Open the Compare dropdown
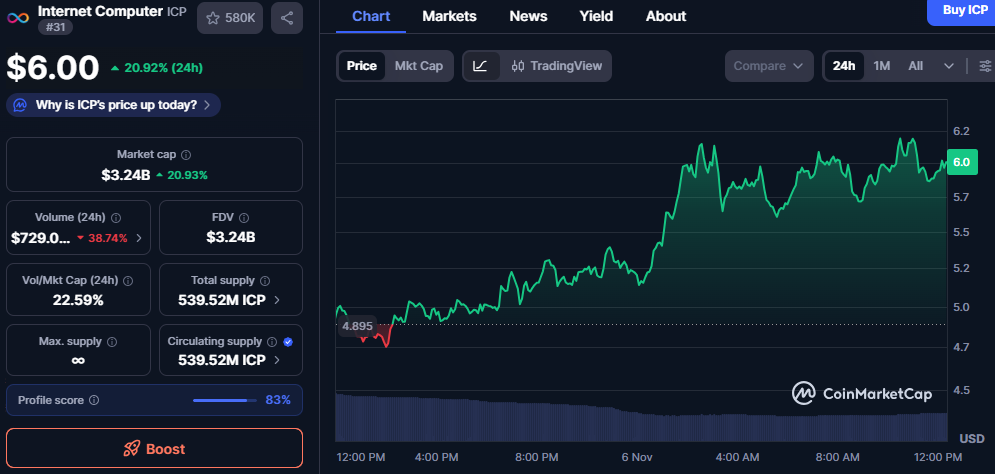Image resolution: width=995 pixels, height=474 pixels. tap(768, 66)
